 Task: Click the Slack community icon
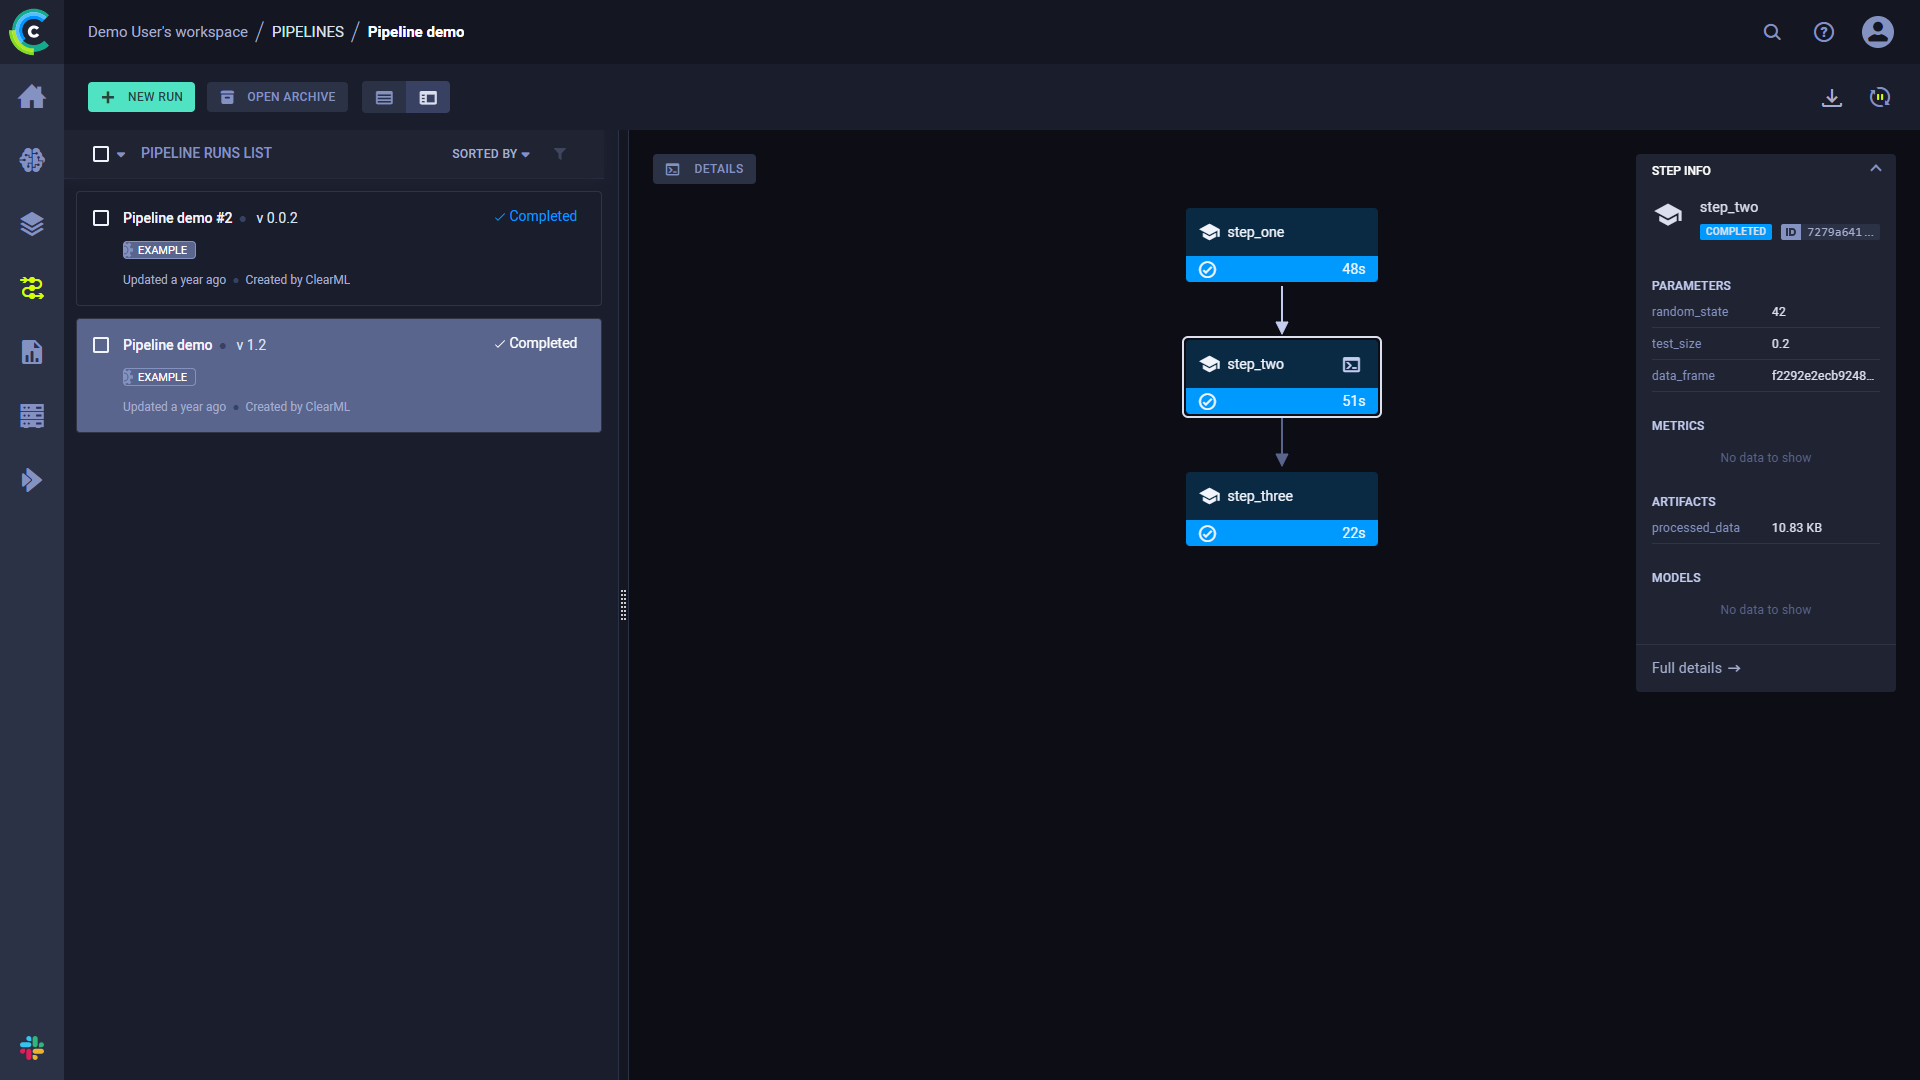tap(32, 1048)
